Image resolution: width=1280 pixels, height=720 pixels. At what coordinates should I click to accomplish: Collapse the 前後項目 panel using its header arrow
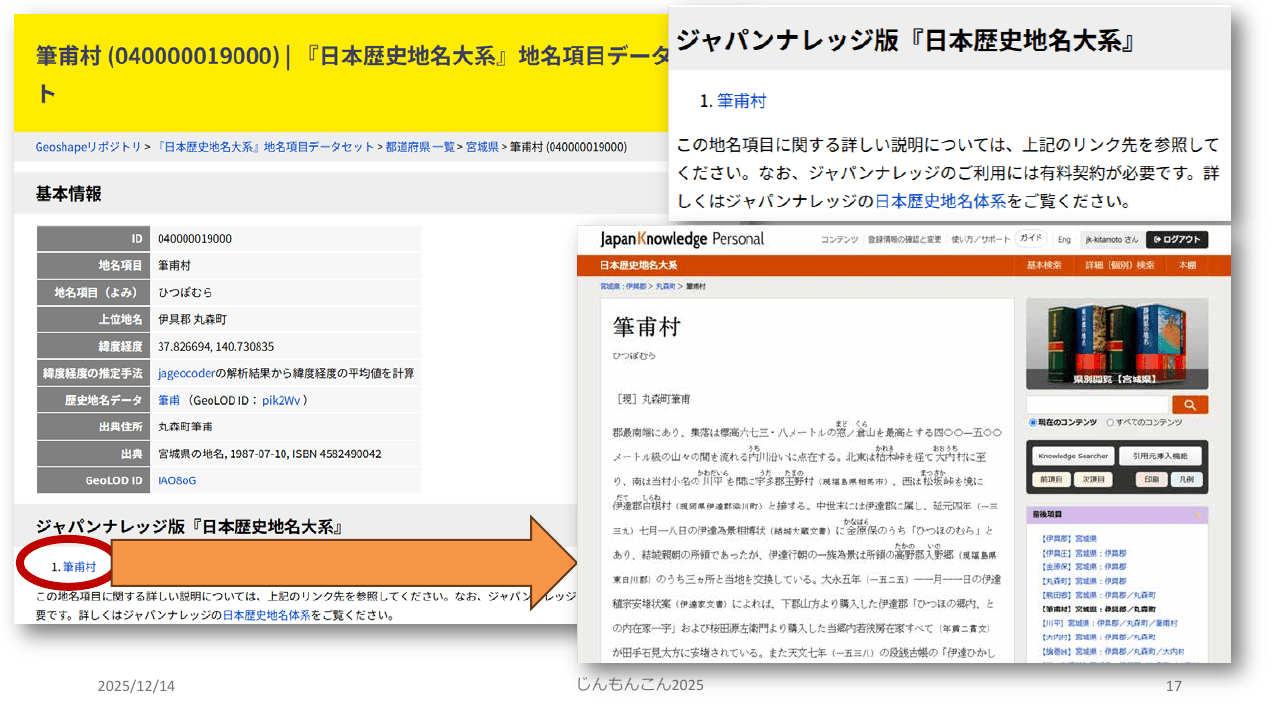pos(1198,515)
